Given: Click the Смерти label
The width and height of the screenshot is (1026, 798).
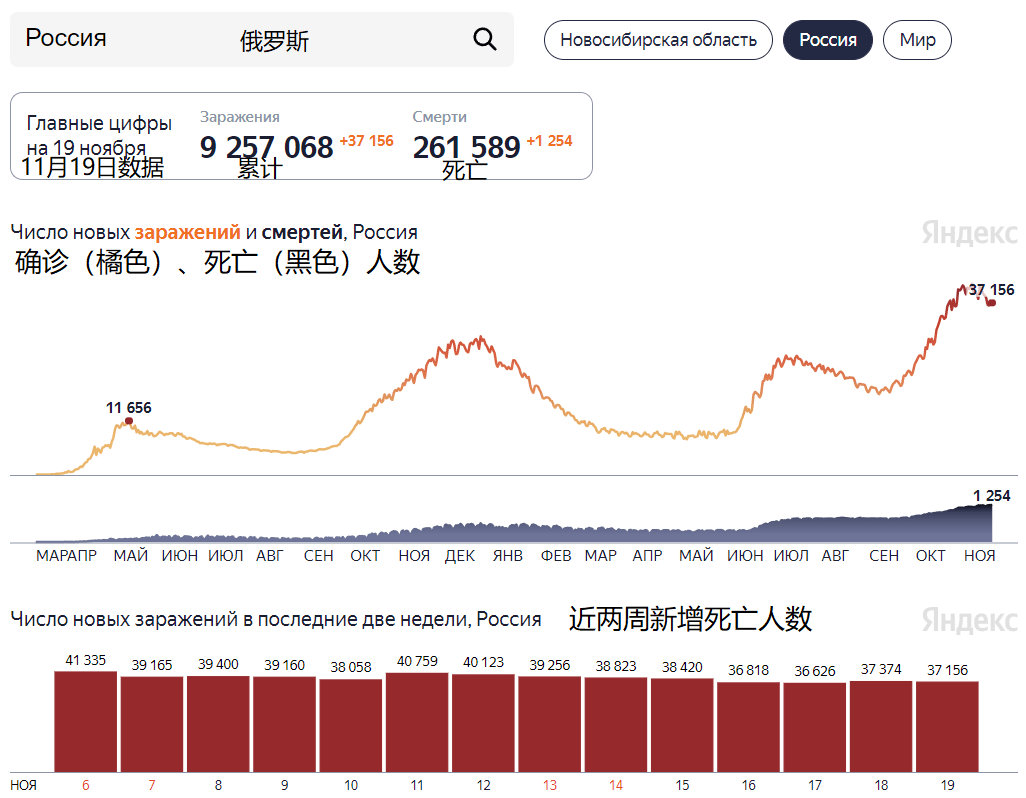Looking at the screenshot, I should (x=439, y=116).
